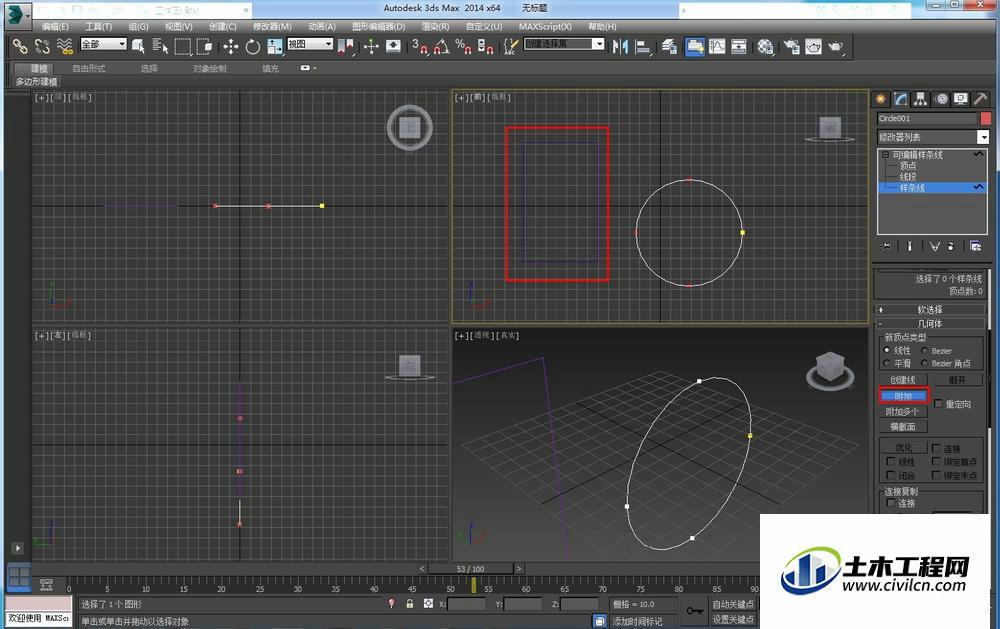Click the 附加 attach button
This screenshot has height=629, width=1000.
[903, 396]
